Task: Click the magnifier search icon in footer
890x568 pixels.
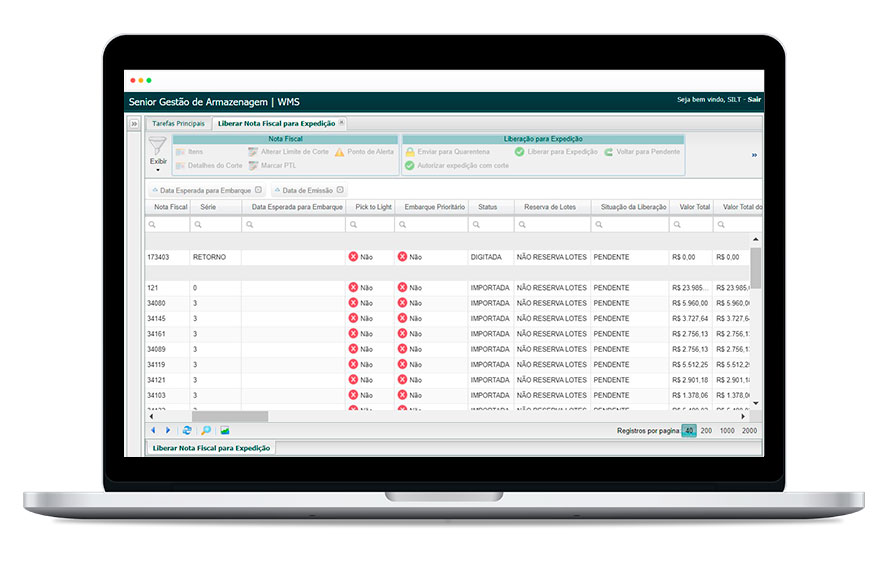Action: (206, 431)
